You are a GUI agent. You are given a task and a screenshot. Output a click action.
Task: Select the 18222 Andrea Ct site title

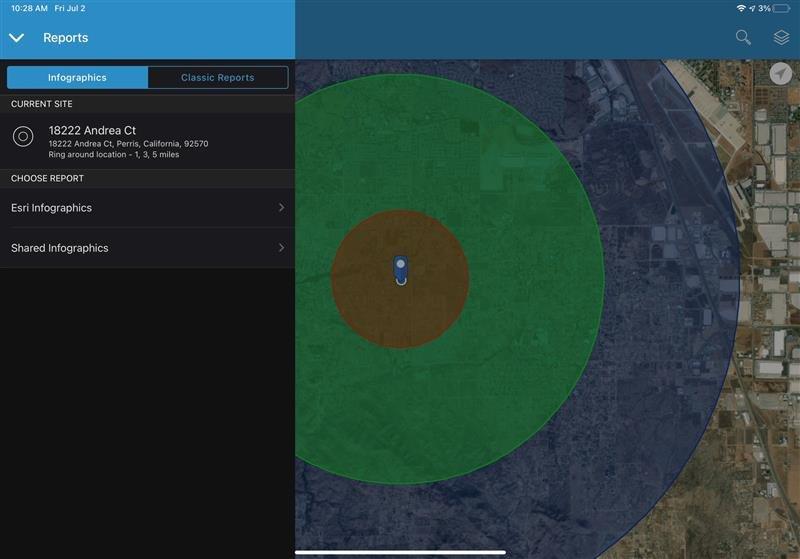[92, 131]
